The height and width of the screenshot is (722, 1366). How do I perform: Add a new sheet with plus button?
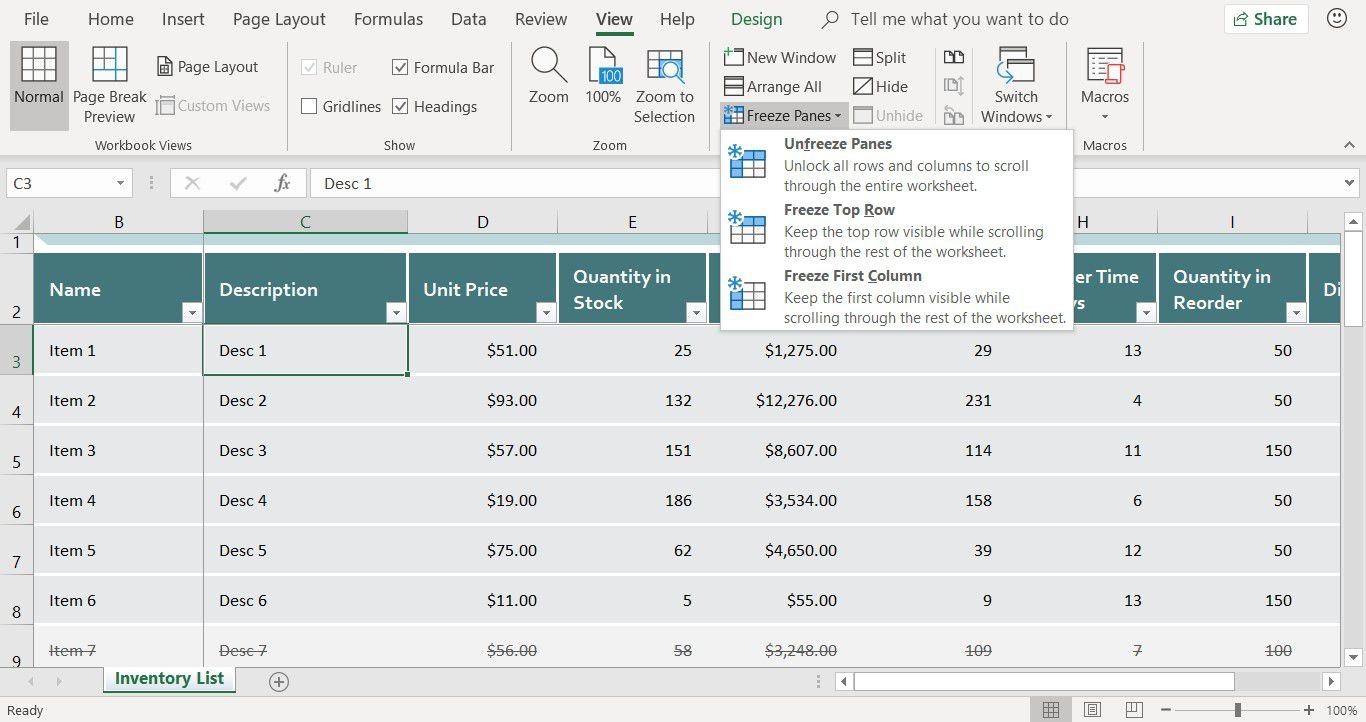[x=279, y=682]
